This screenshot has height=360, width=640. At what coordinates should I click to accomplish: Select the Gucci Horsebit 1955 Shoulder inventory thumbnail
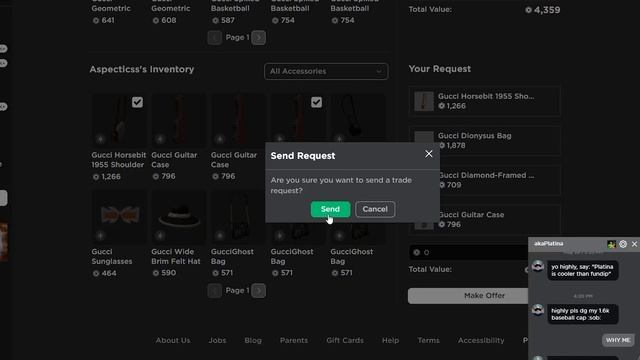click(x=119, y=120)
